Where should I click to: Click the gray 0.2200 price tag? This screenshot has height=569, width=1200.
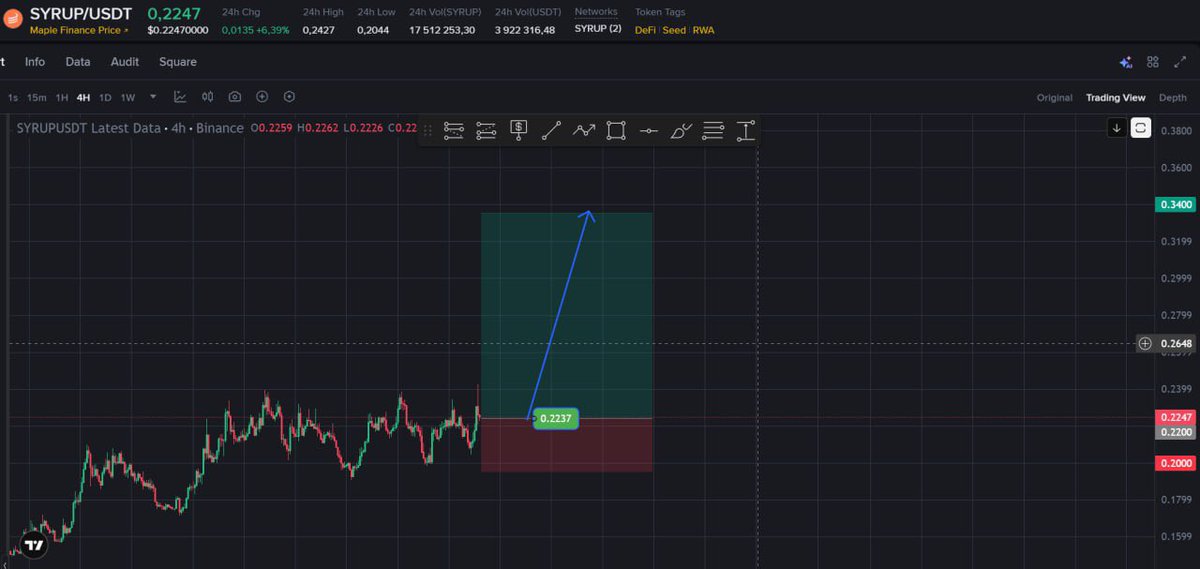[1175, 432]
